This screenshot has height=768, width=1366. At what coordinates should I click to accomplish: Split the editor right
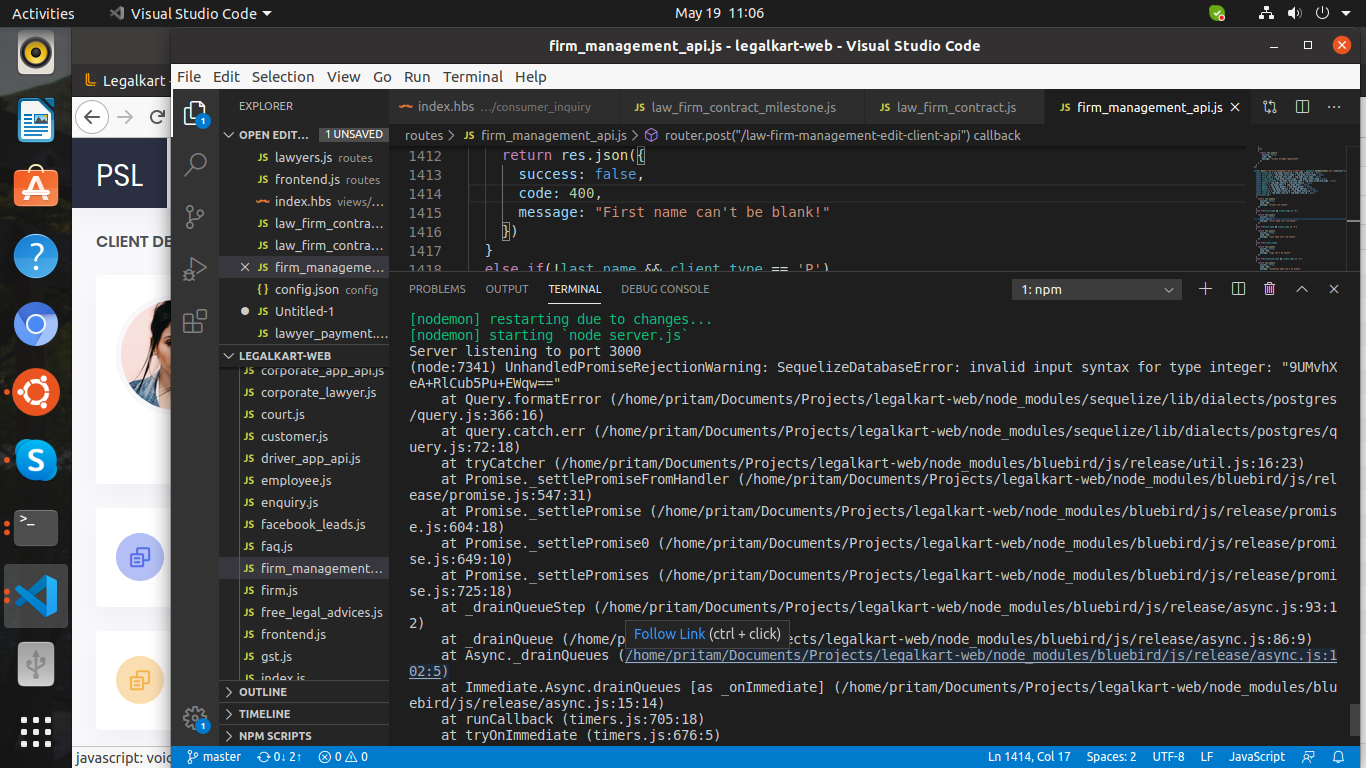point(1302,107)
